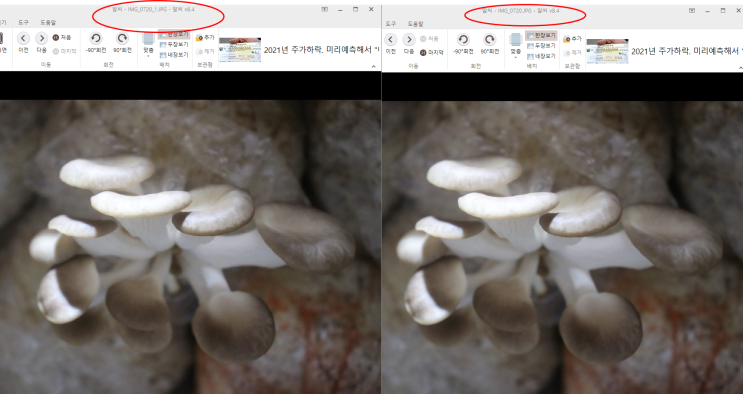The width and height of the screenshot is (743, 394).
Task: Maximize the left IMG_0720_1.JPG window
Action: point(356,9)
